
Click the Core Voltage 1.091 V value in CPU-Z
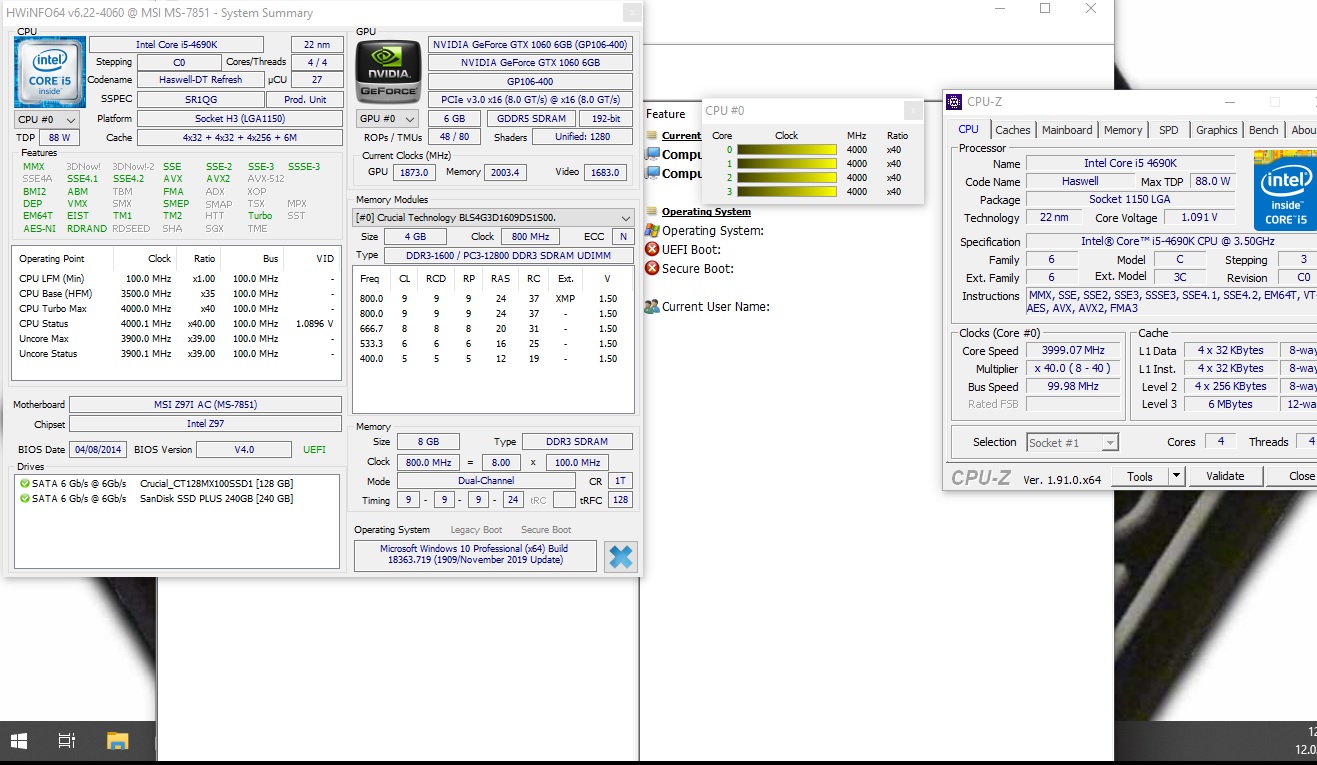(1199, 218)
